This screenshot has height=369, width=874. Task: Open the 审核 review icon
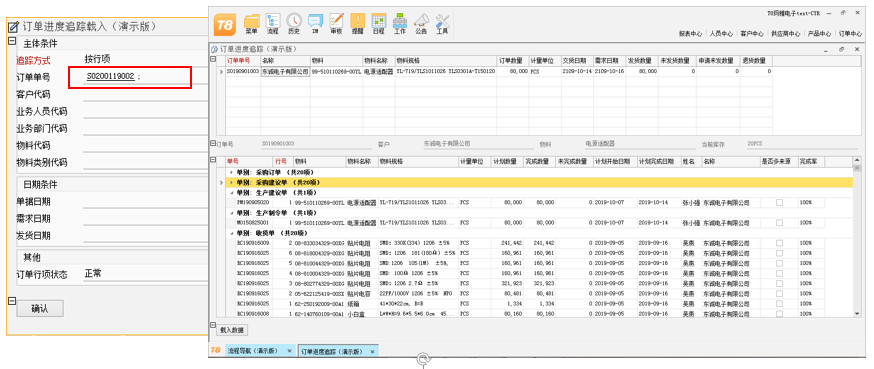pyautogui.click(x=336, y=23)
